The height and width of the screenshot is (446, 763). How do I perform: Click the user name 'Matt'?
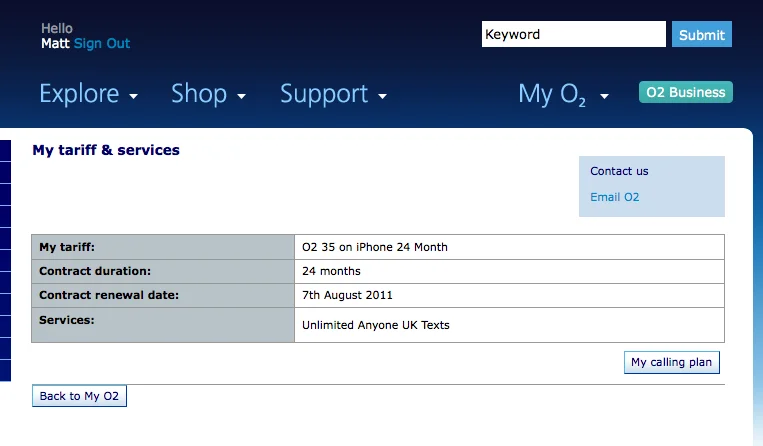point(55,43)
